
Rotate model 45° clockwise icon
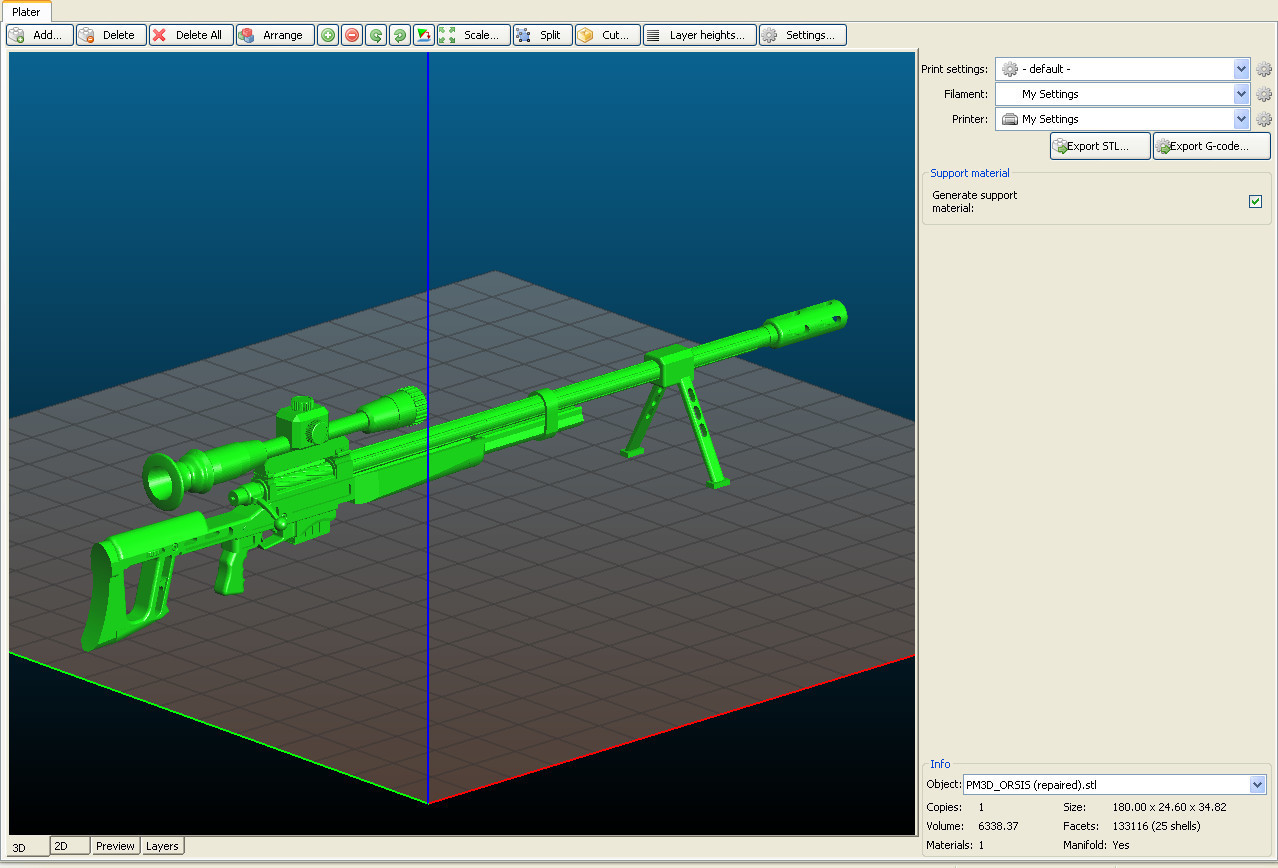pos(400,35)
